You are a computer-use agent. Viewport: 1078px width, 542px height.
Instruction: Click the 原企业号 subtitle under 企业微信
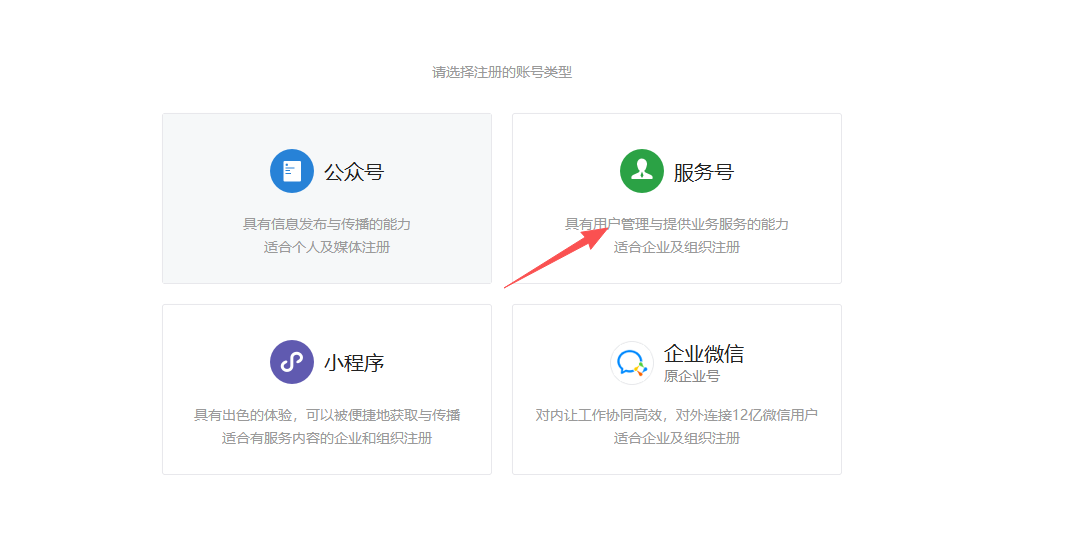point(692,376)
